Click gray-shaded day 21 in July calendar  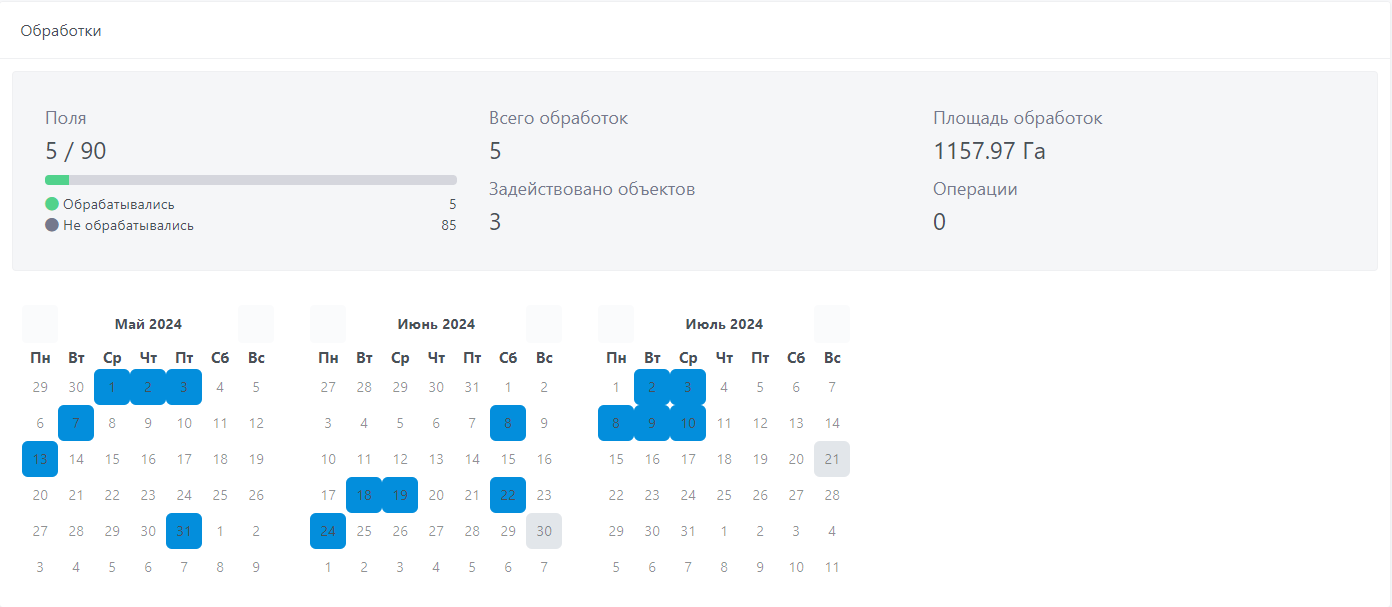(x=832, y=459)
